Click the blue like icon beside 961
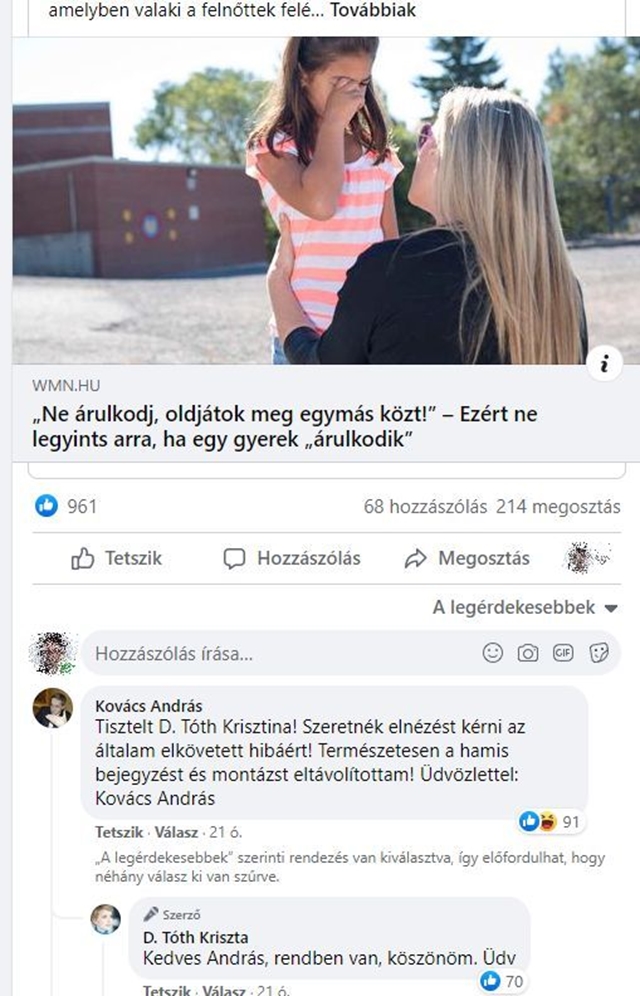Viewport: 640px width, 996px height. click(46, 506)
